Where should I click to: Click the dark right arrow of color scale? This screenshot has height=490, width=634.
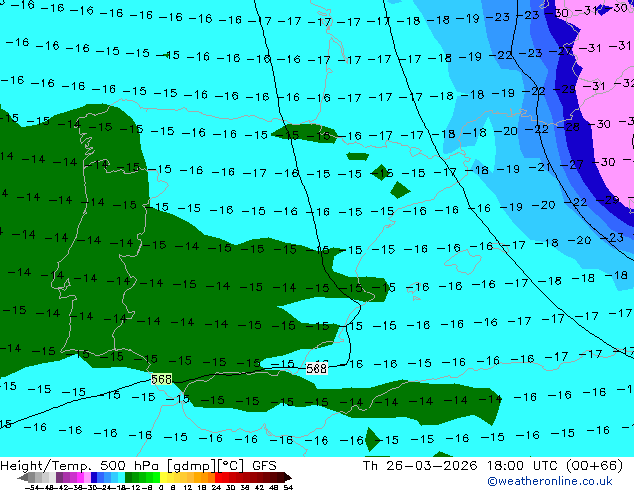pyautogui.click(x=287, y=477)
